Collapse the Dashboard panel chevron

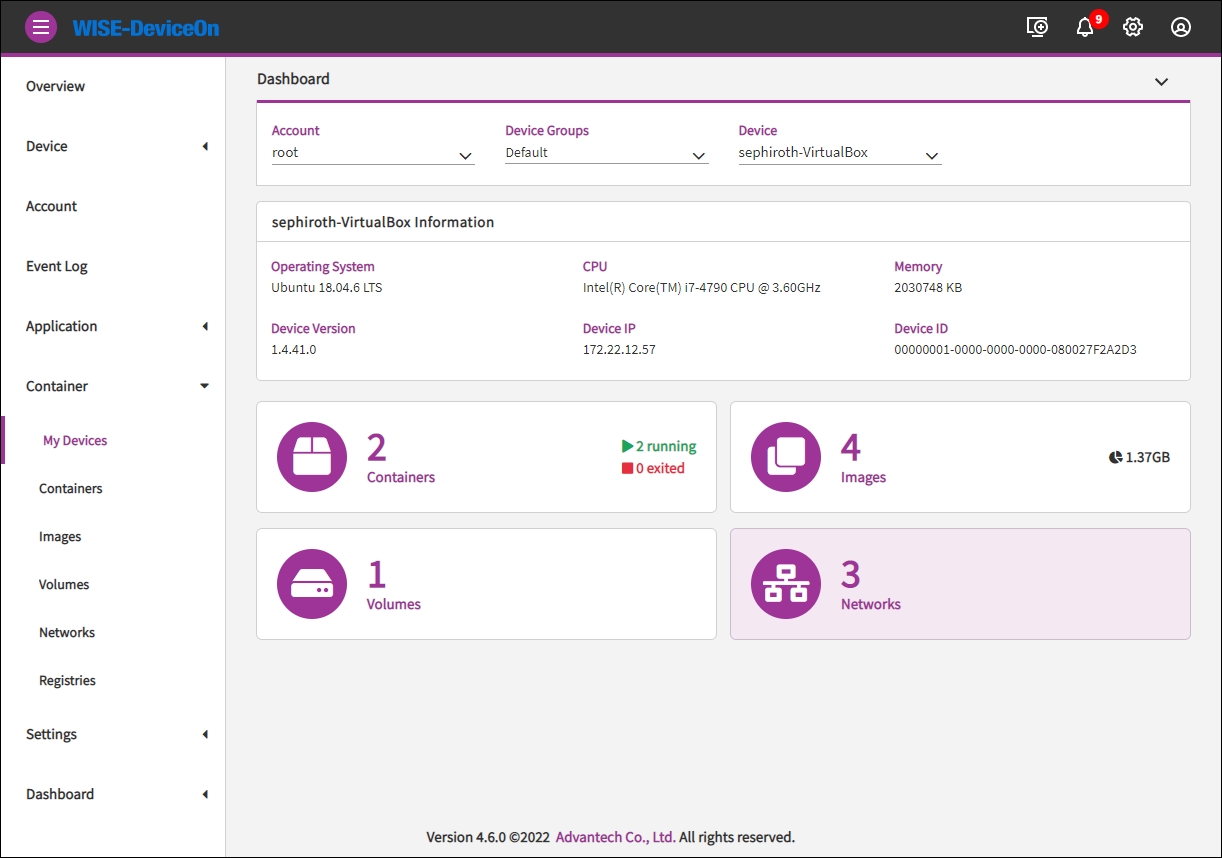1161,81
